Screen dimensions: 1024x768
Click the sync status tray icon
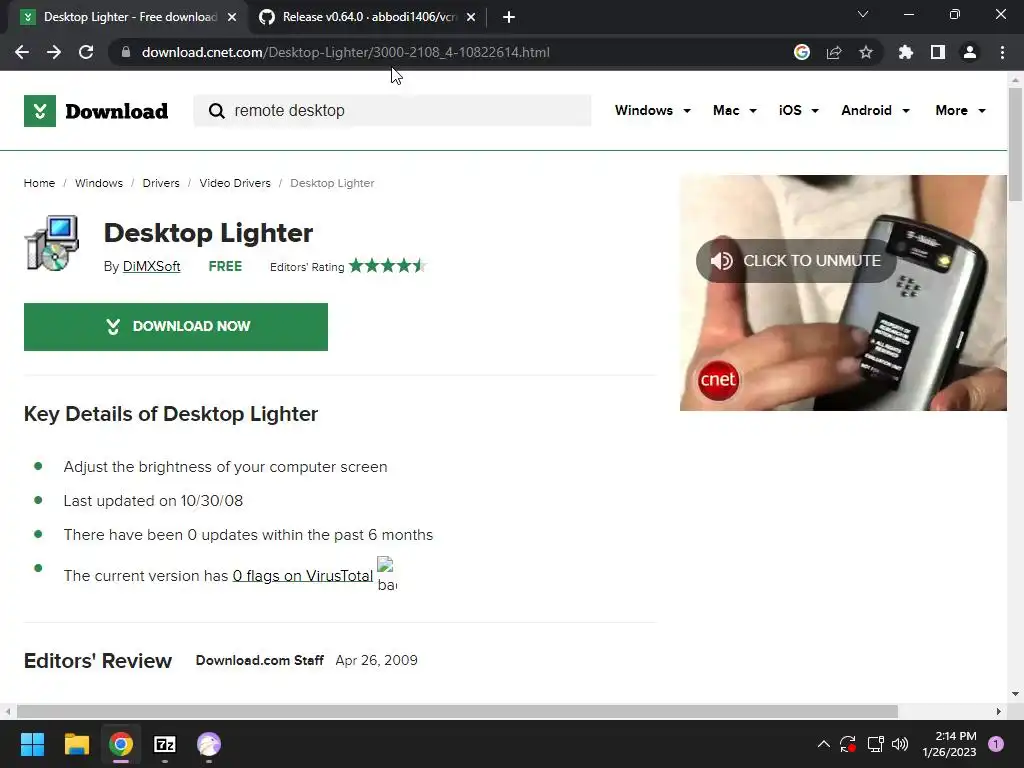pos(848,744)
